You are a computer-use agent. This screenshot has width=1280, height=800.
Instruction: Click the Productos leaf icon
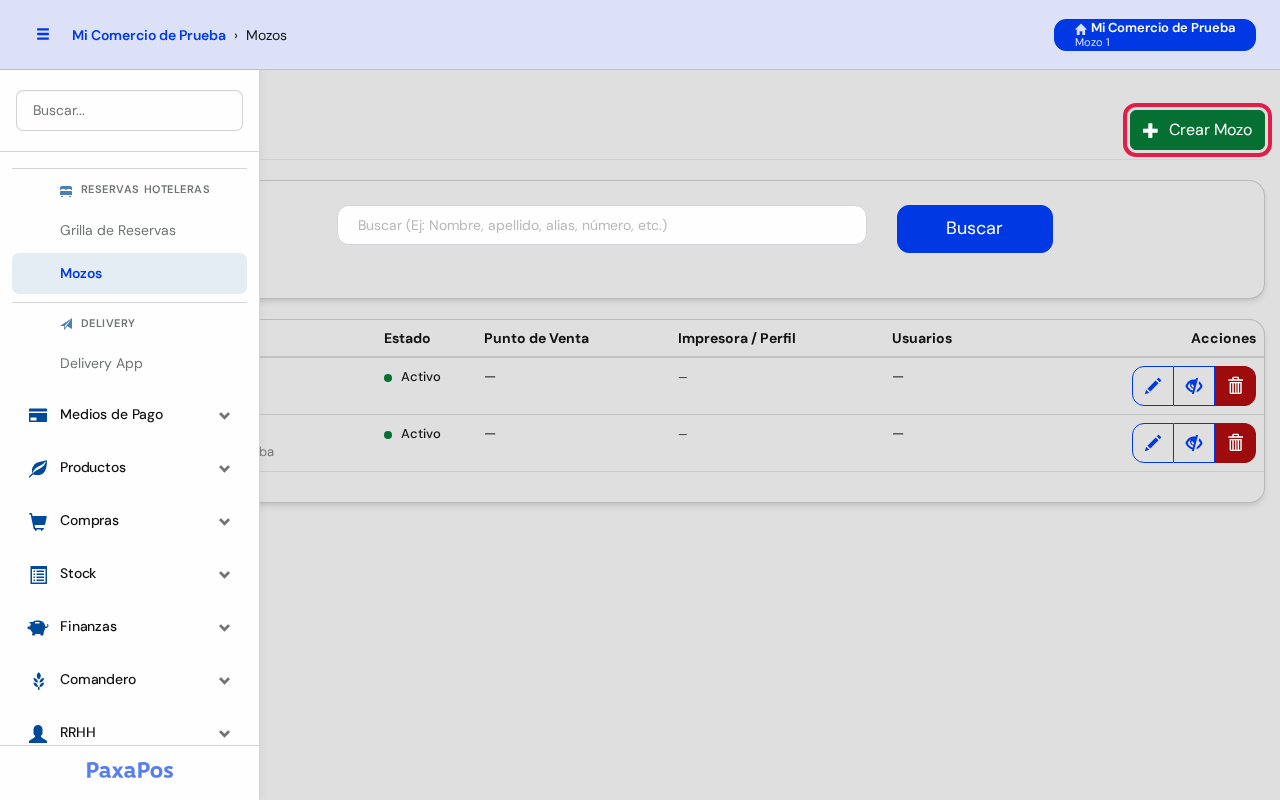[x=38, y=468]
